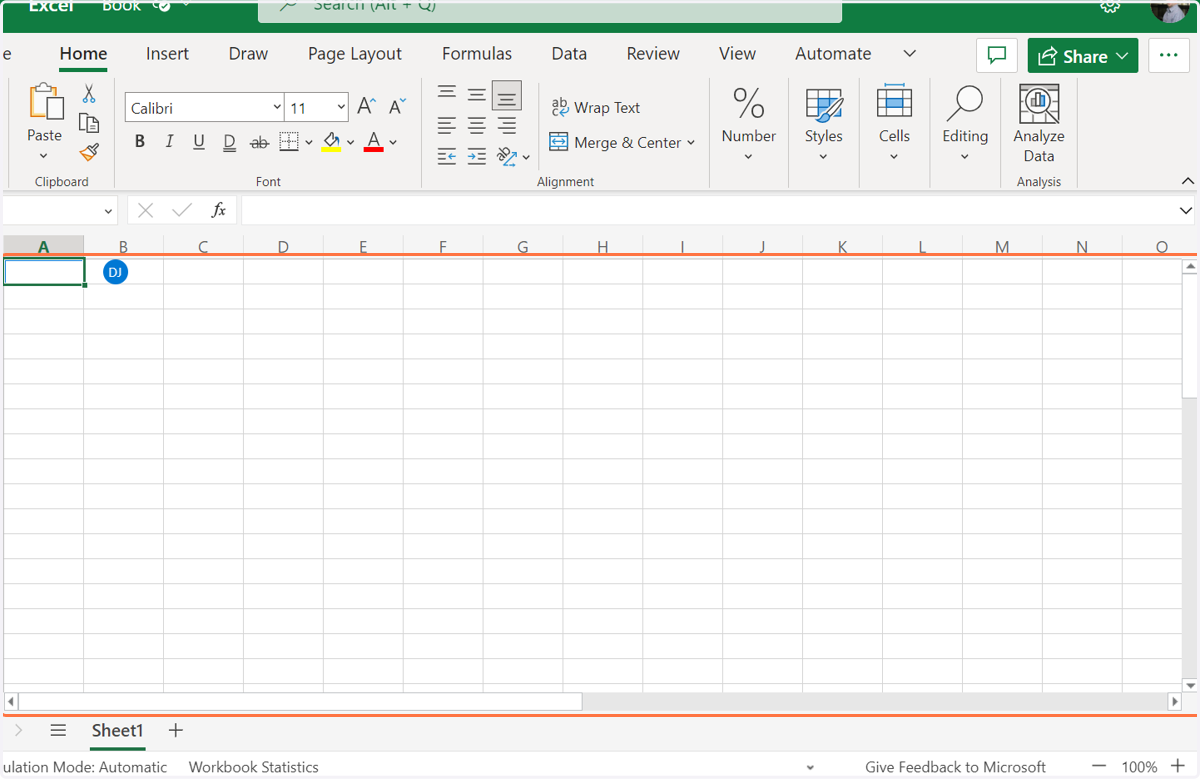Open the Automate tab

[833, 54]
